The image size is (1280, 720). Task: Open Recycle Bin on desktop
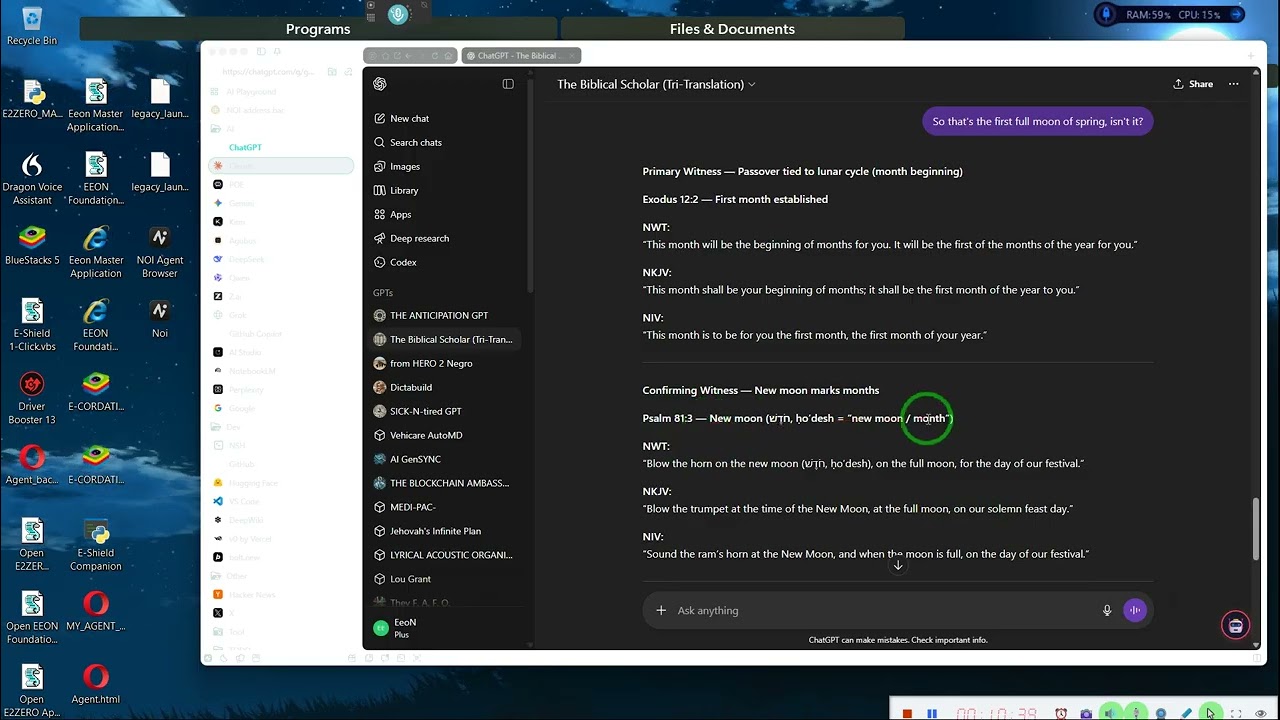(x=32, y=26)
